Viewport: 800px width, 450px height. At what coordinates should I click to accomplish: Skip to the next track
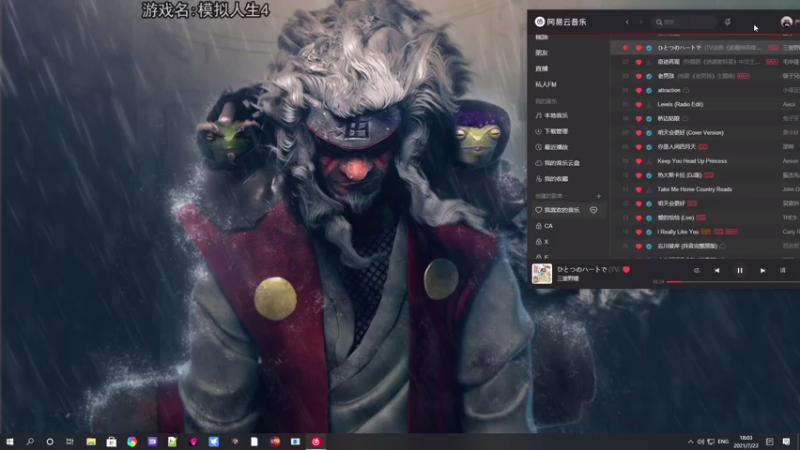coord(763,270)
